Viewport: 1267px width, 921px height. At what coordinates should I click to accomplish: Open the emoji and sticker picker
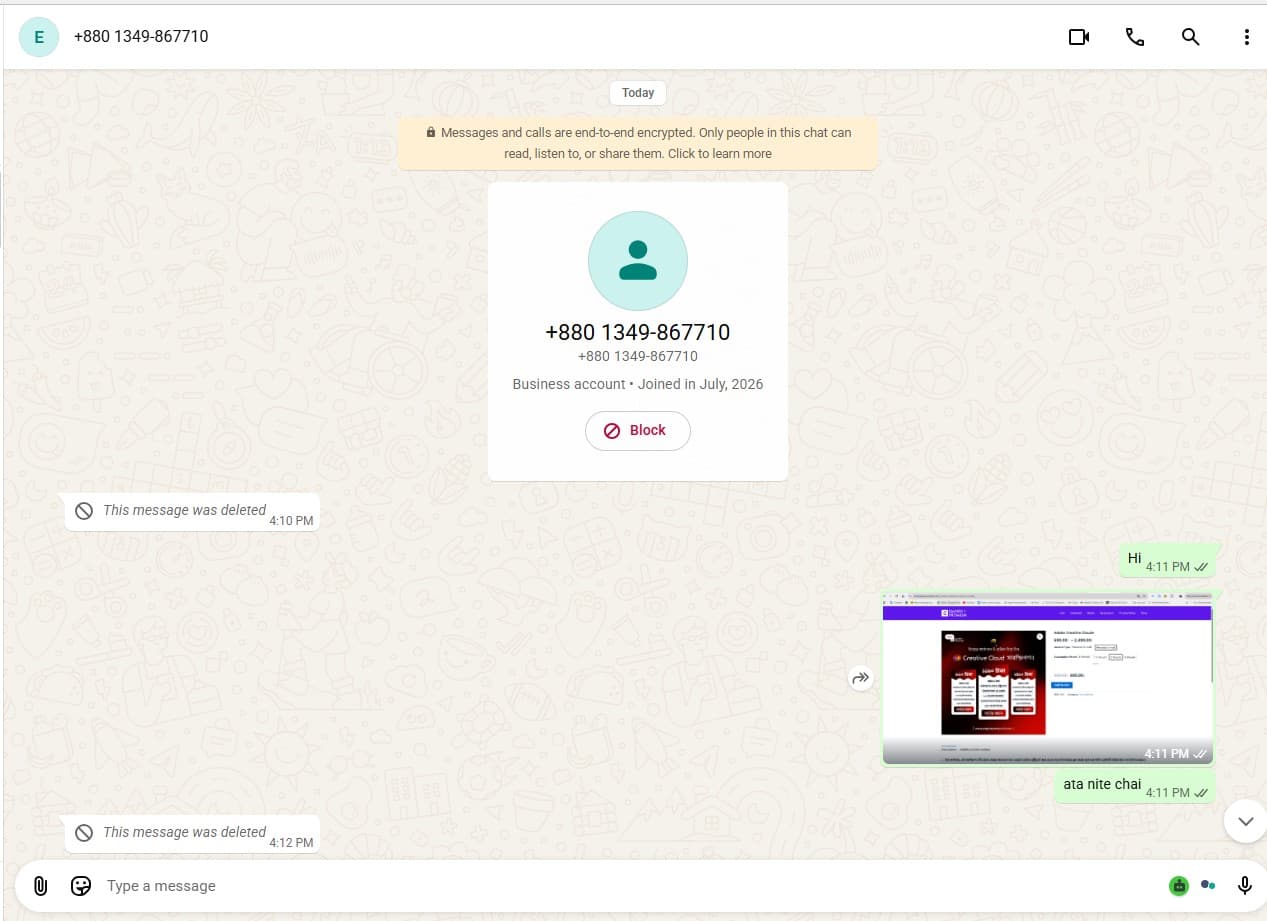click(x=81, y=885)
